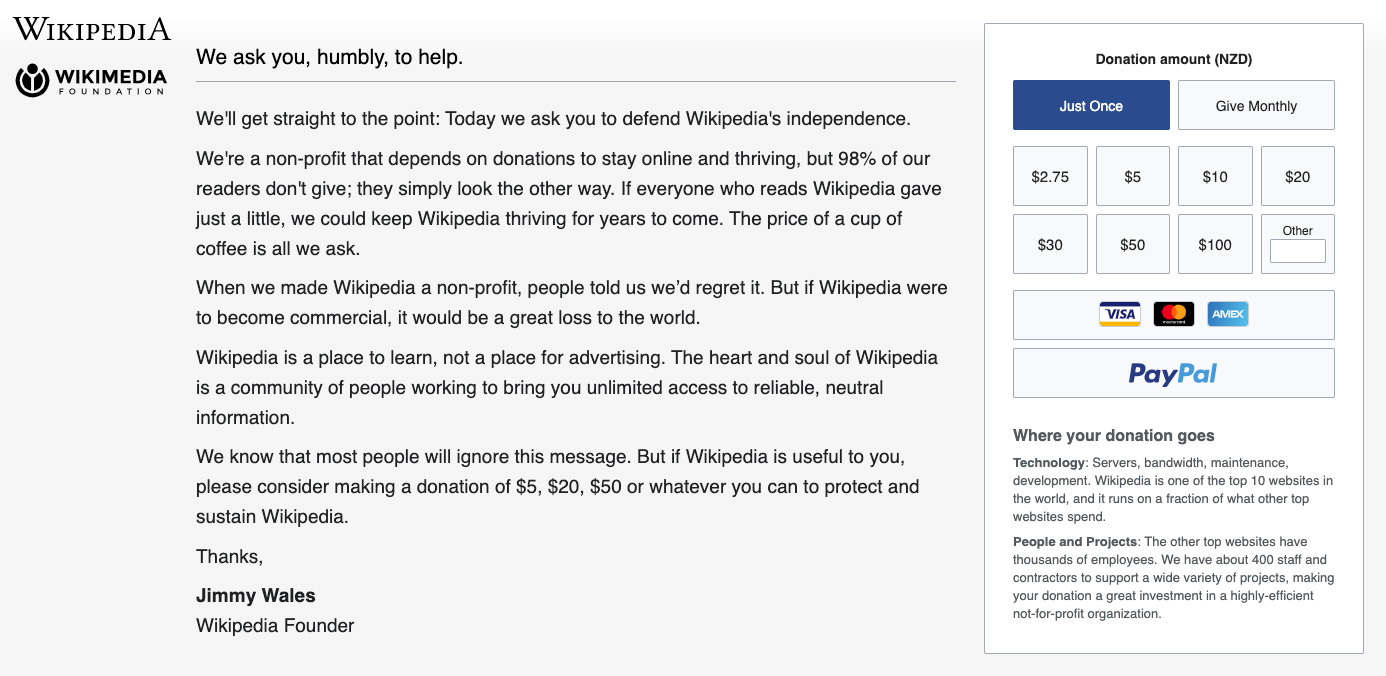
Task: Select the $30 donation amount
Action: tap(1050, 243)
